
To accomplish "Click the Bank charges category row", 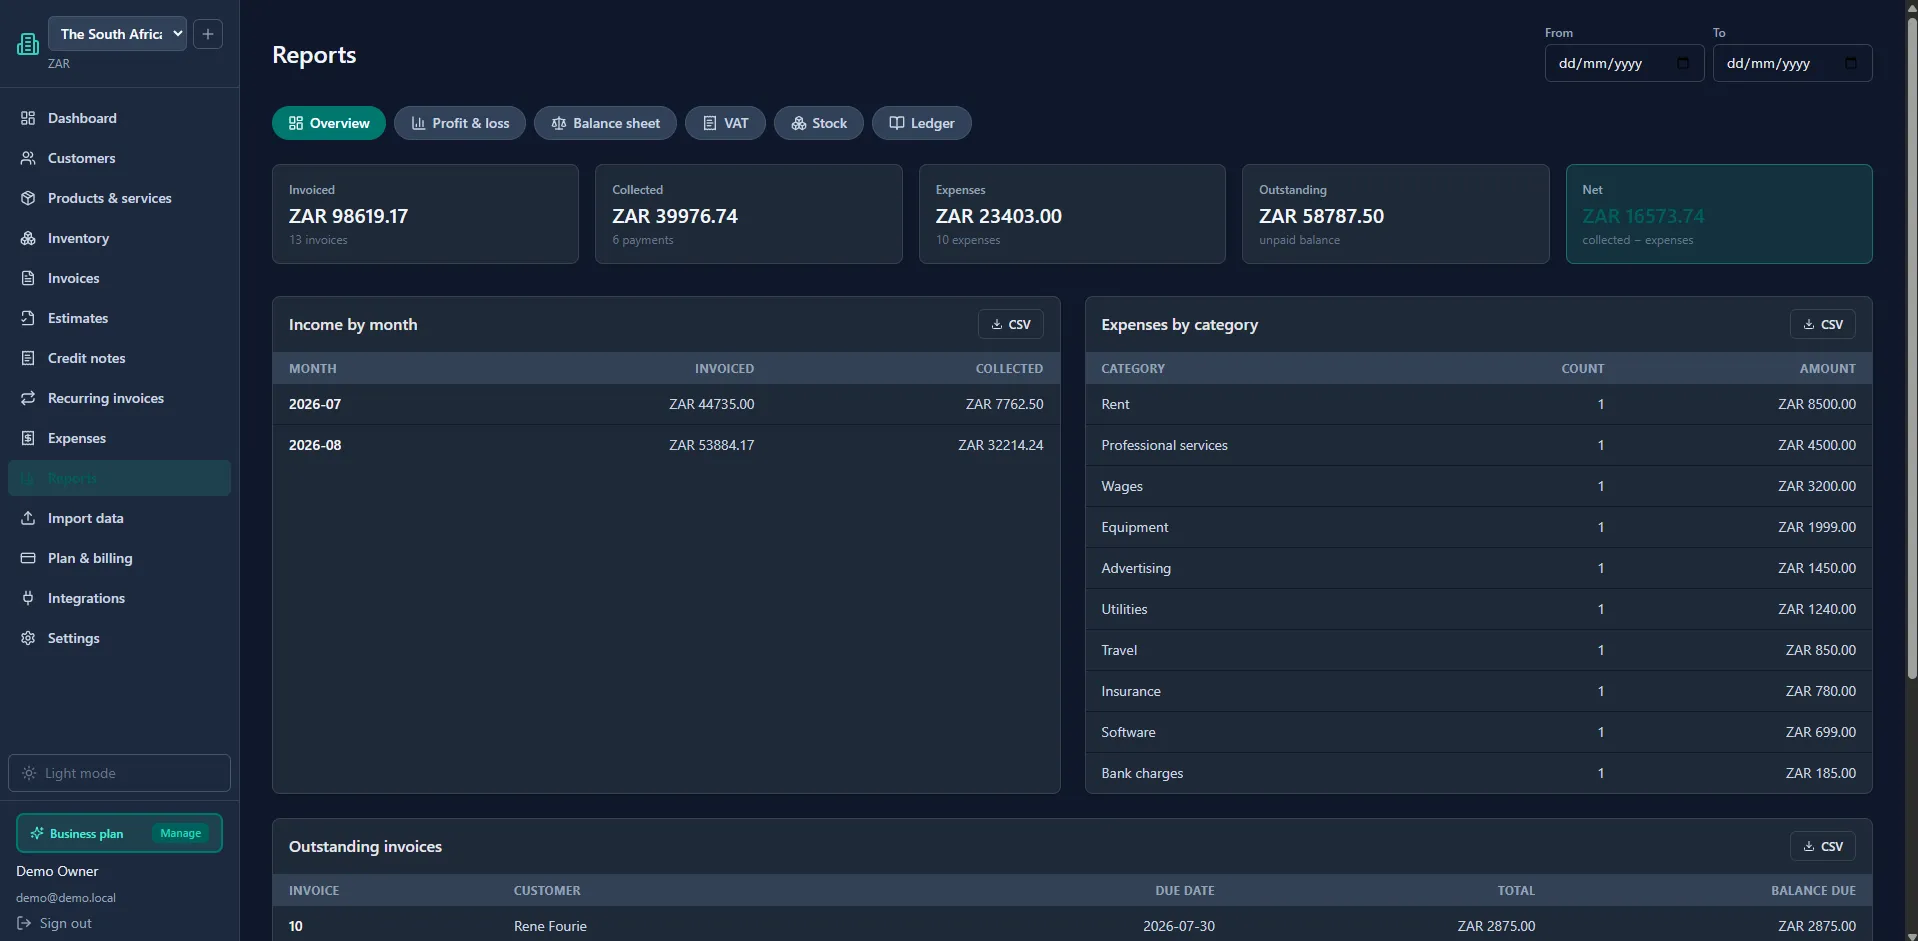I will 1478,773.
